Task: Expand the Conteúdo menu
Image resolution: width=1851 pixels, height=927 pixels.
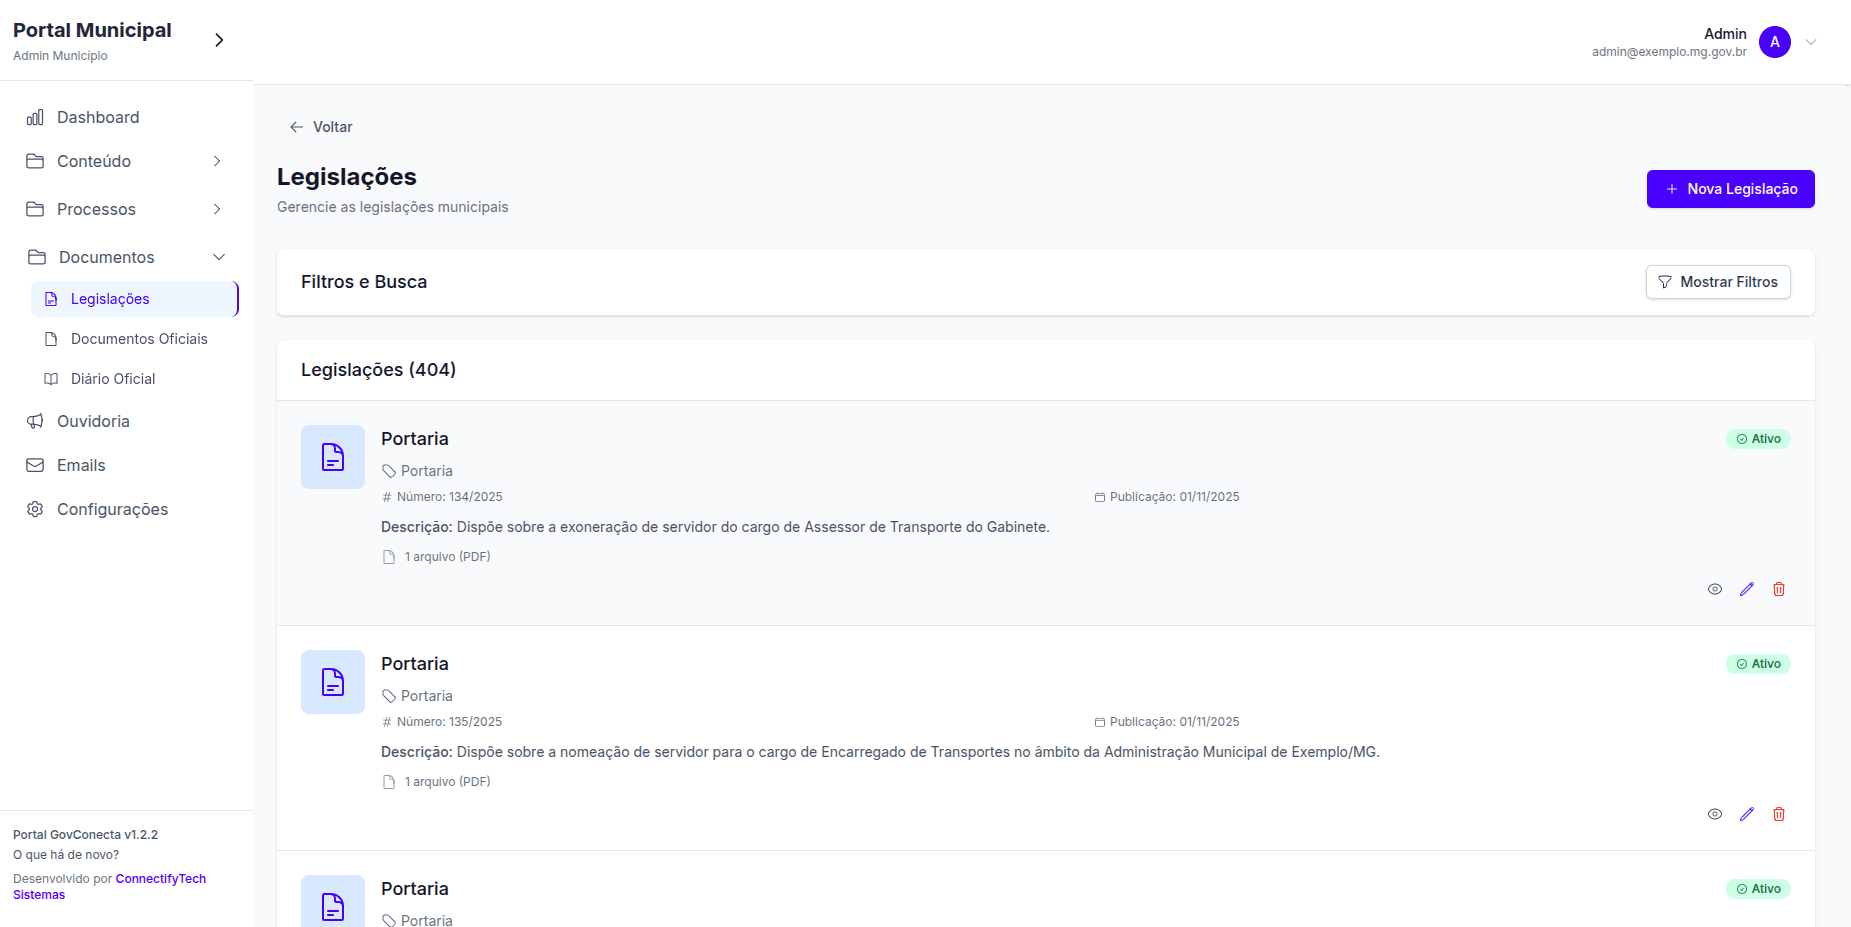Action: click(217, 161)
